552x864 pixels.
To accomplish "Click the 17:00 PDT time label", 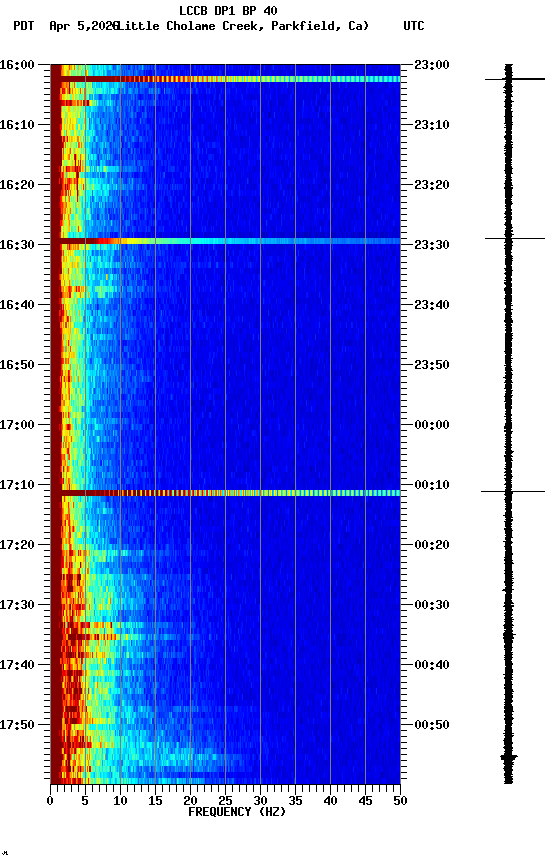I will tap(17, 425).
